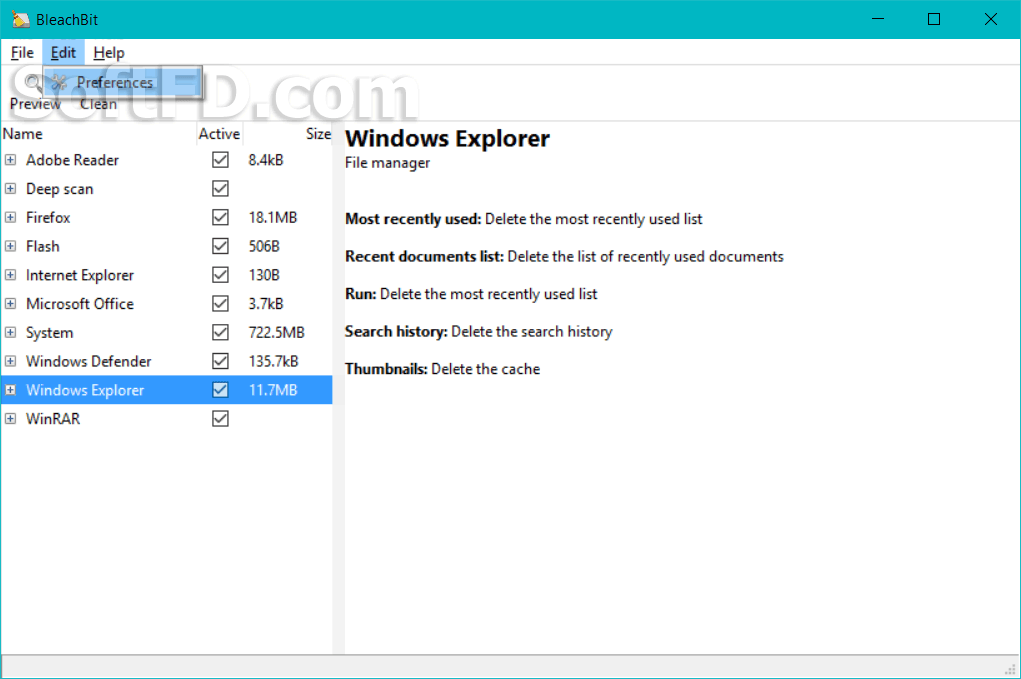Expand the Adobe Reader tree node

click(10, 160)
